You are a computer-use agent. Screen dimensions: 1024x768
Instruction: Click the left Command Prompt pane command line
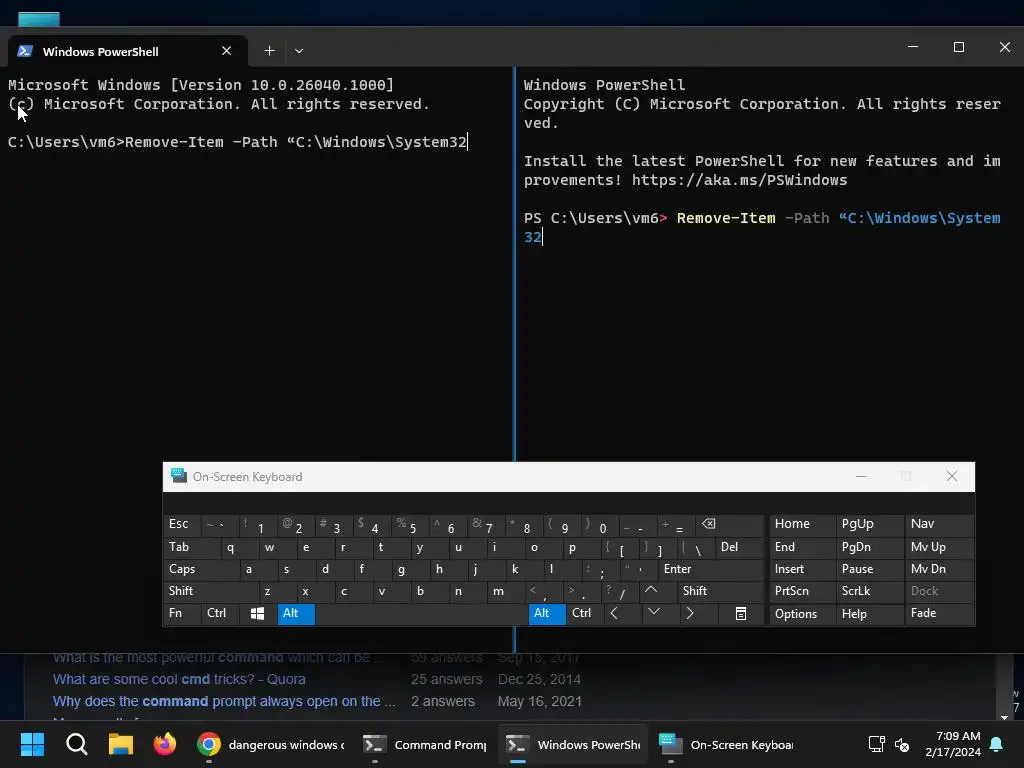238,142
